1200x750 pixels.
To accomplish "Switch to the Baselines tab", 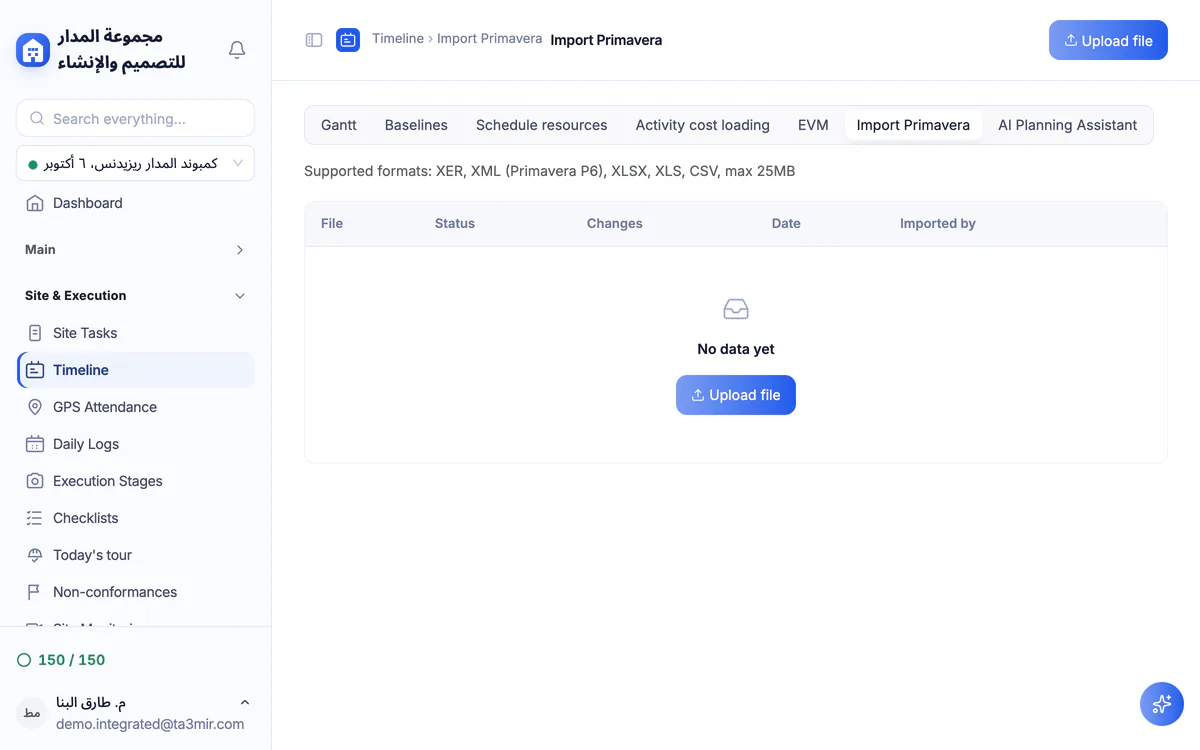I will pyautogui.click(x=416, y=125).
